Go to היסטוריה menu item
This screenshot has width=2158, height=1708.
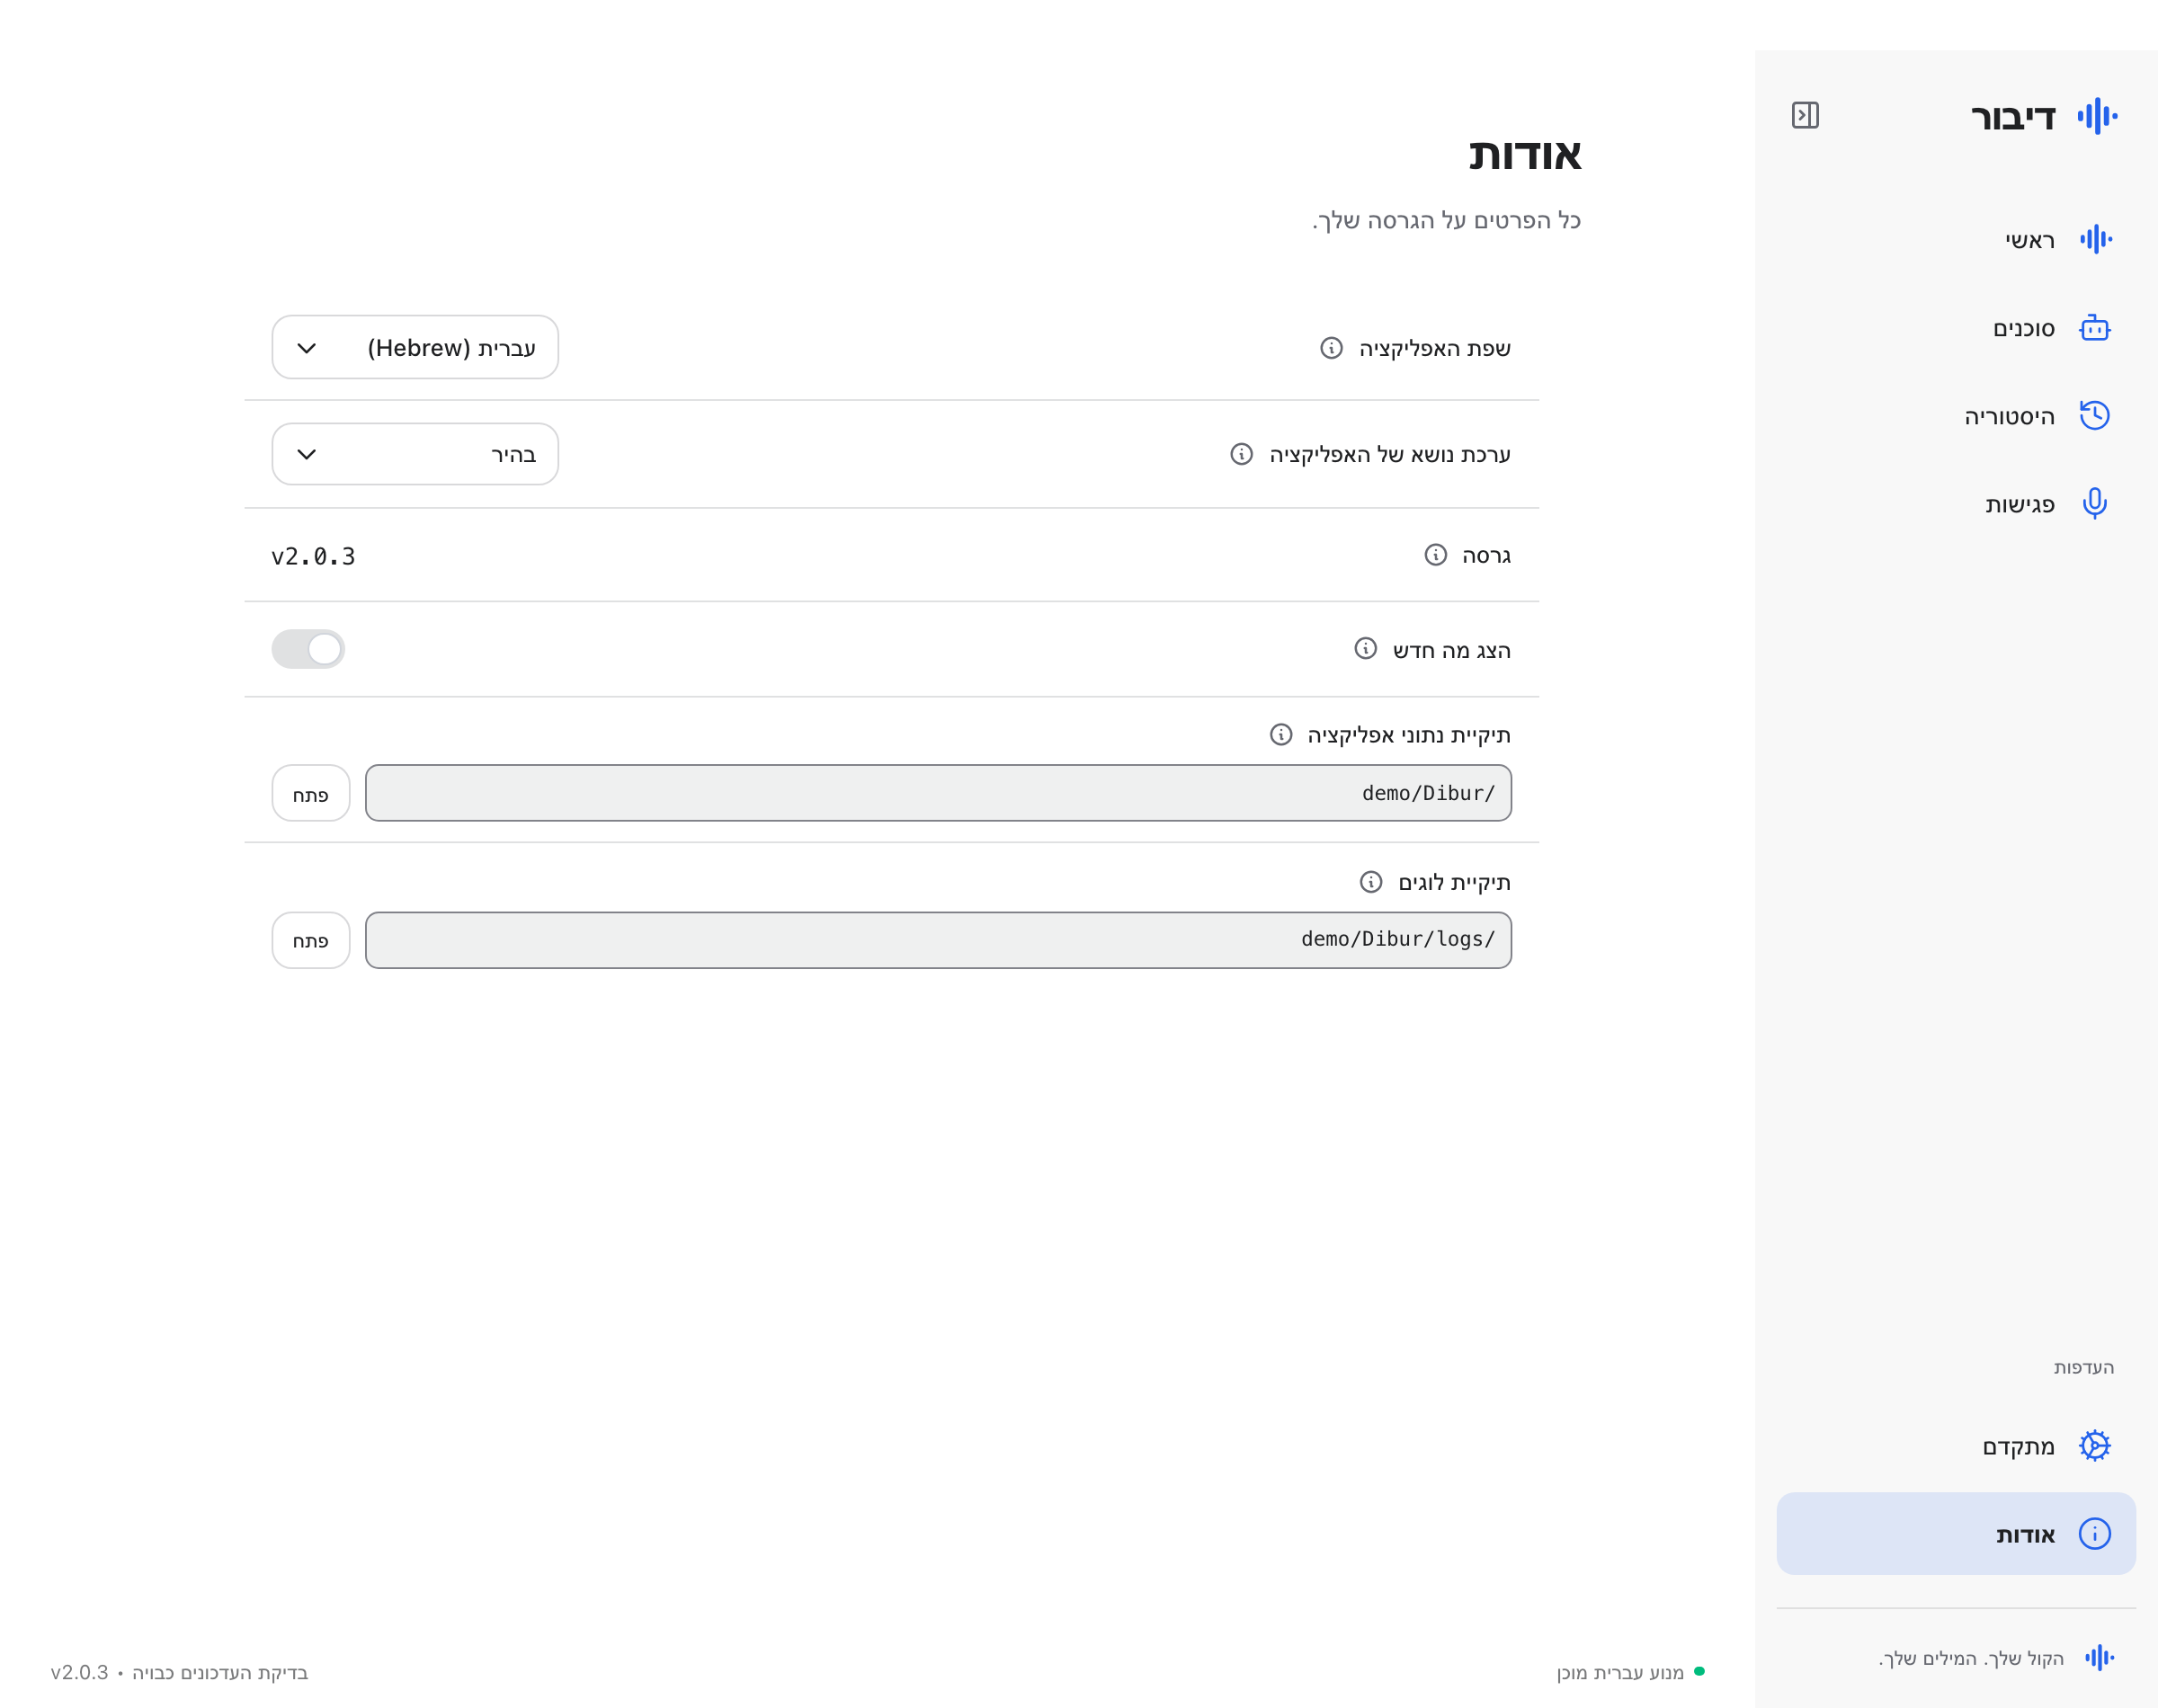coord(1956,415)
